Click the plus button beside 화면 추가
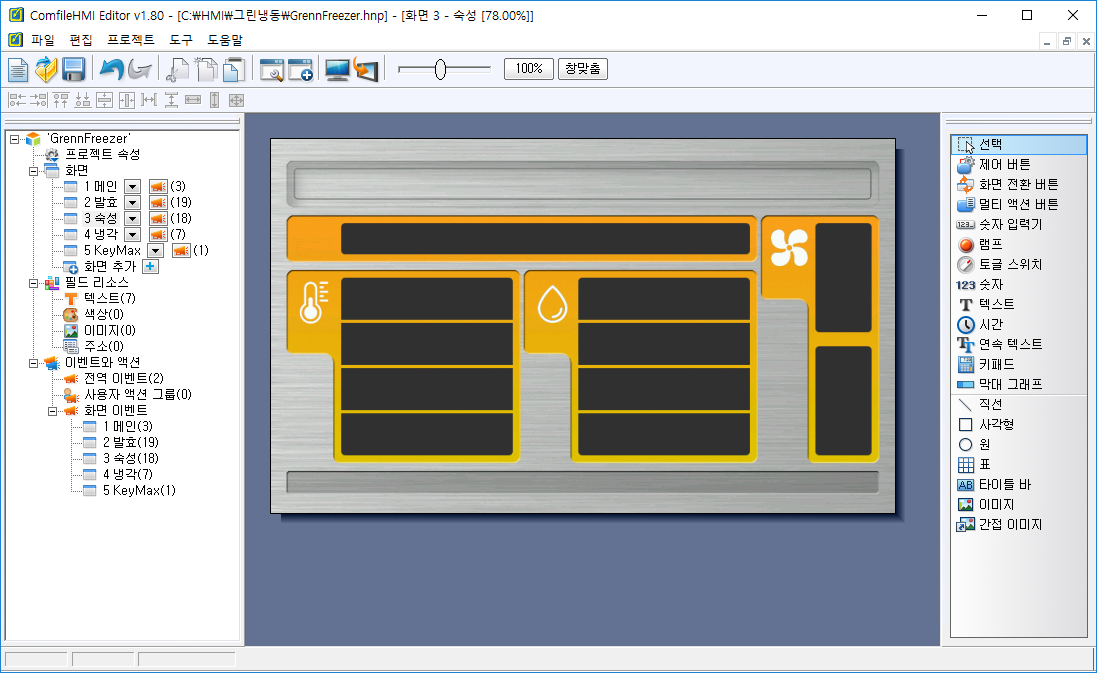This screenshot has height=673, width=1097. (150, 266)
